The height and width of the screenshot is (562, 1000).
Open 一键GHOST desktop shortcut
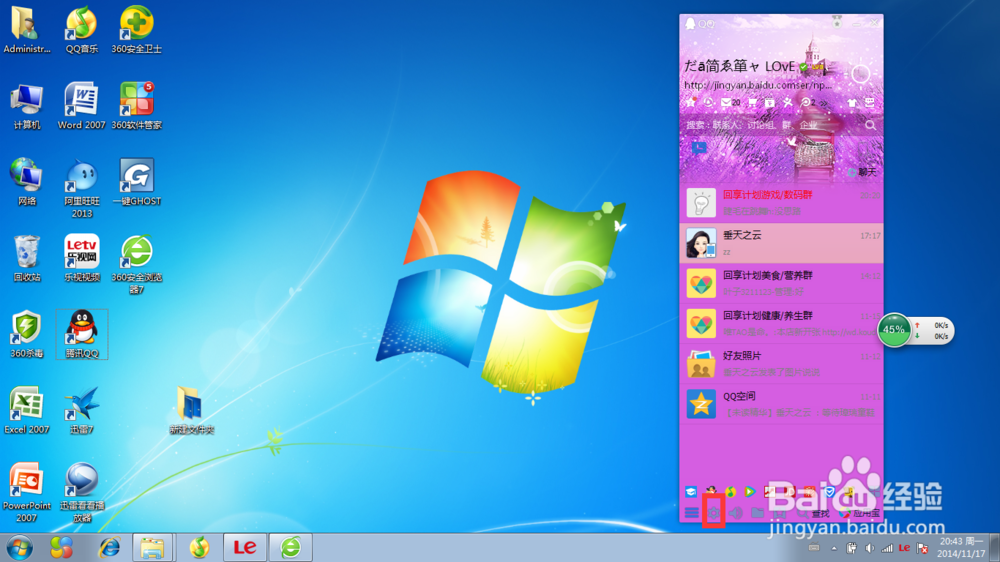click(x=136, y=182)
